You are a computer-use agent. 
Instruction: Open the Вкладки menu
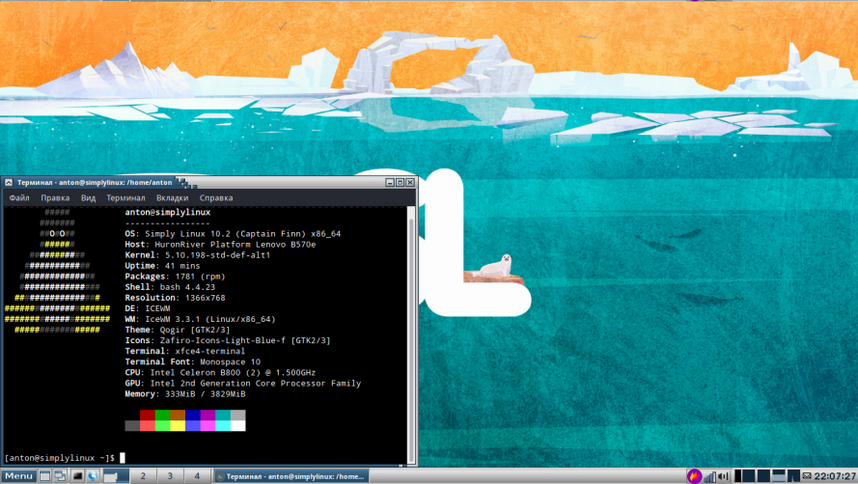click(x=172, y=198)
